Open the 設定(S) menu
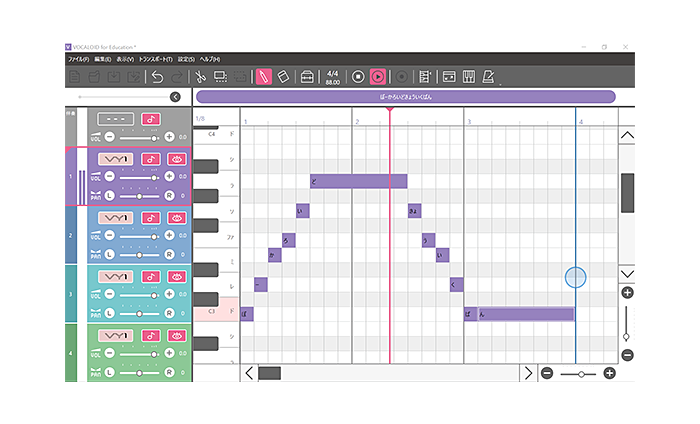 click(186, 59)
